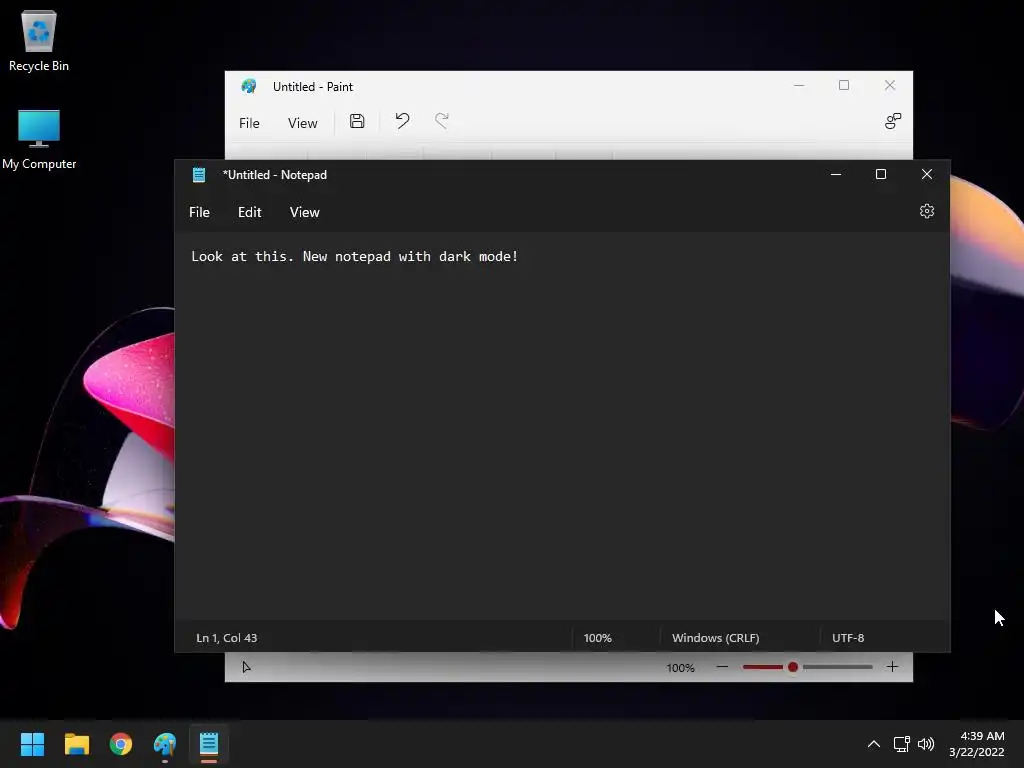
Task: Click the Notepad taskbar icon
Action: coord(209,744)
